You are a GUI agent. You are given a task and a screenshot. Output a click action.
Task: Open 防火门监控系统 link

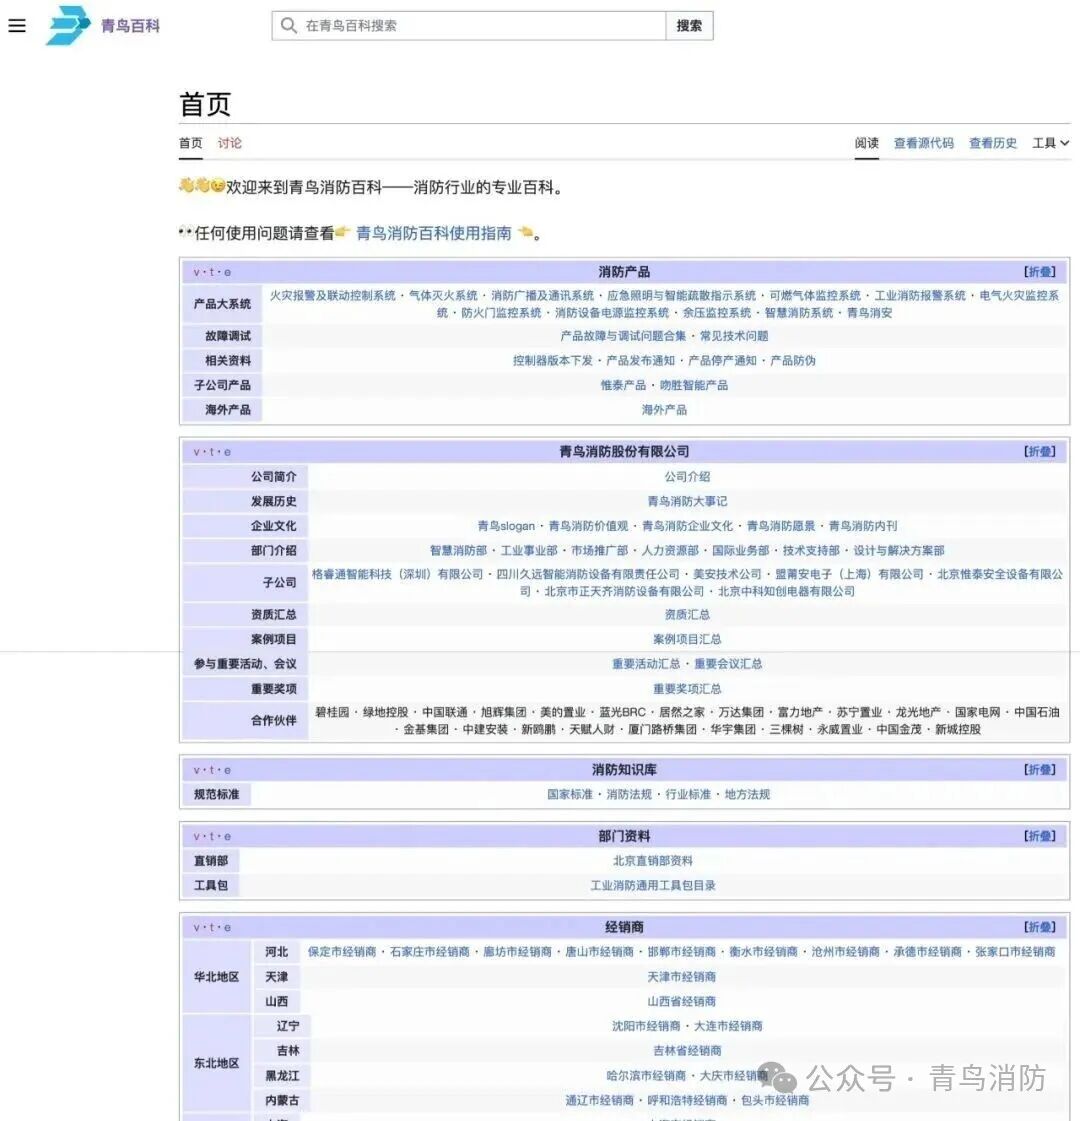501,312
